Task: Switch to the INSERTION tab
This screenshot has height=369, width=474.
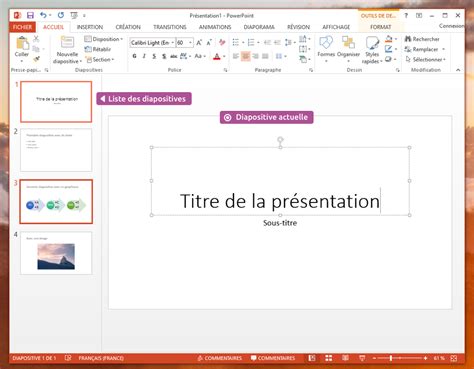Action: tap(90, 27)
